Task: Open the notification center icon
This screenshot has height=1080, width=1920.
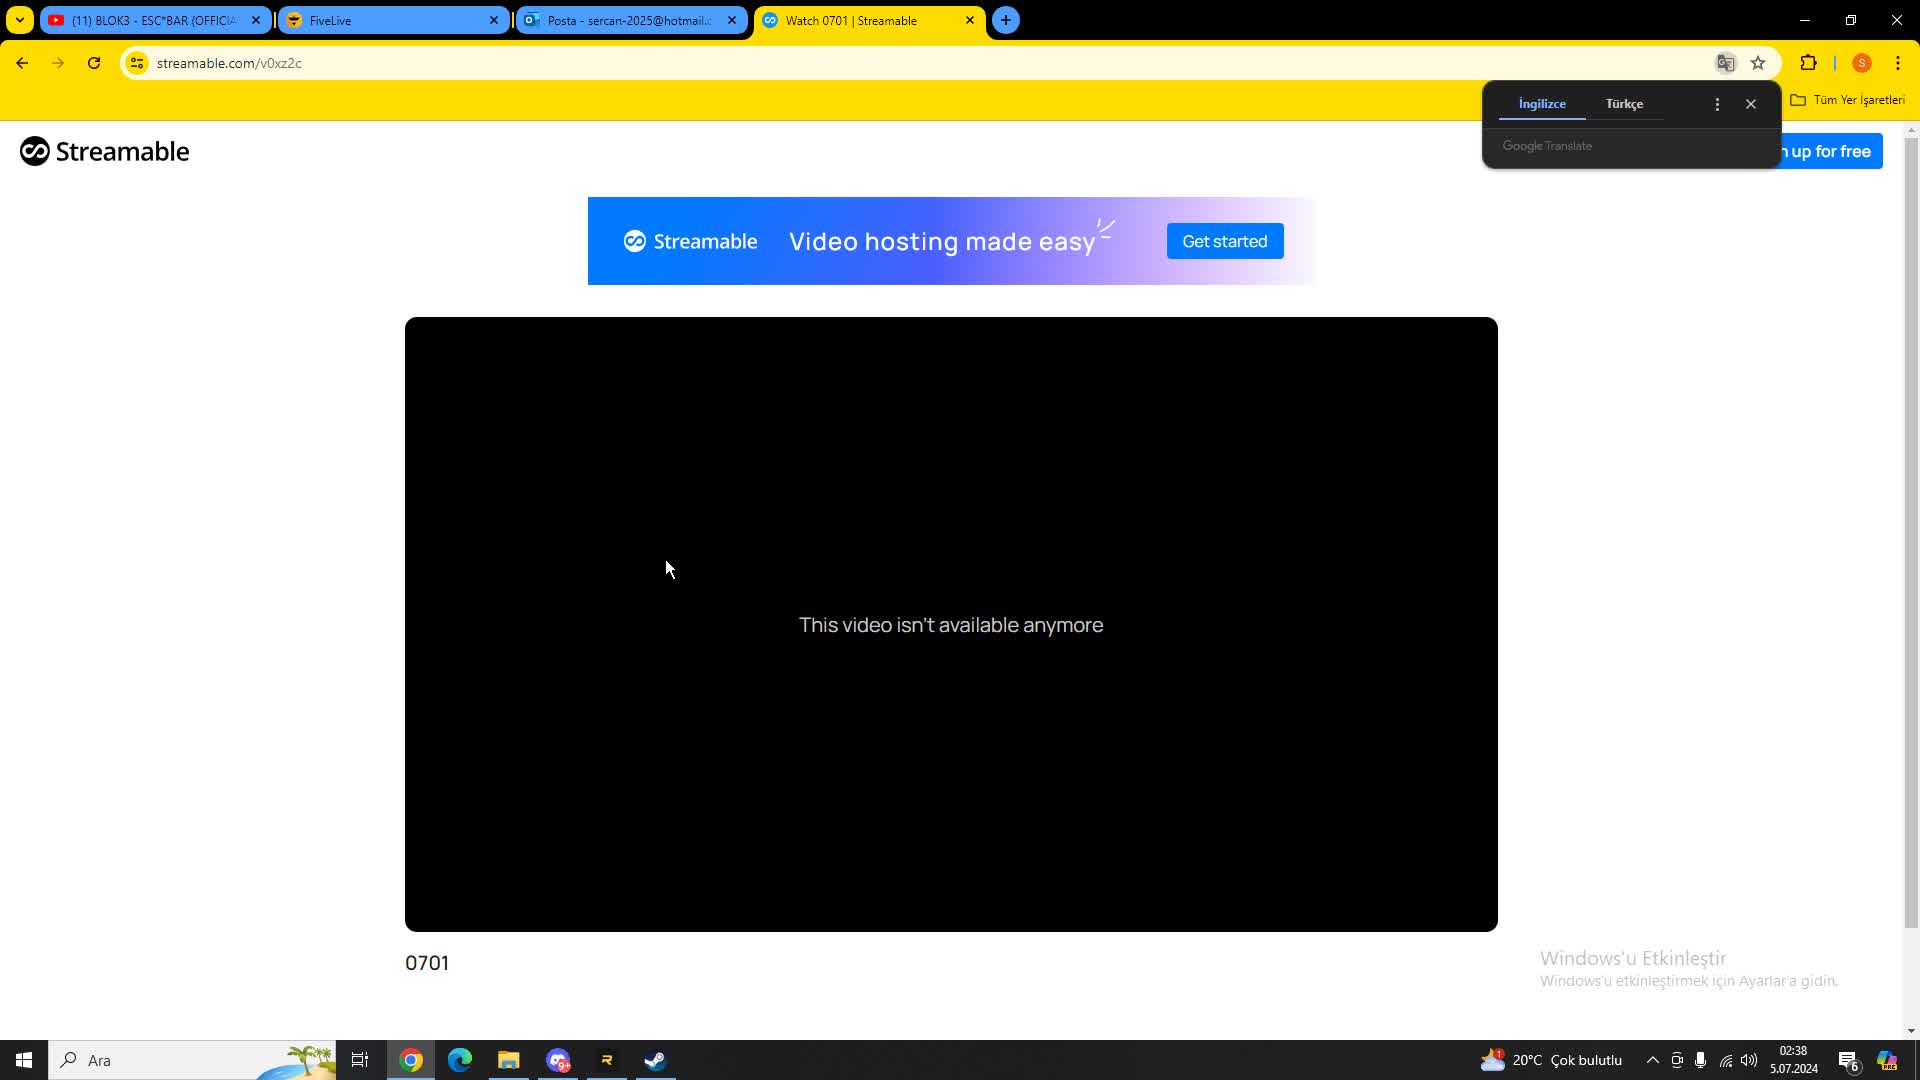Action: point(1848,1061)
